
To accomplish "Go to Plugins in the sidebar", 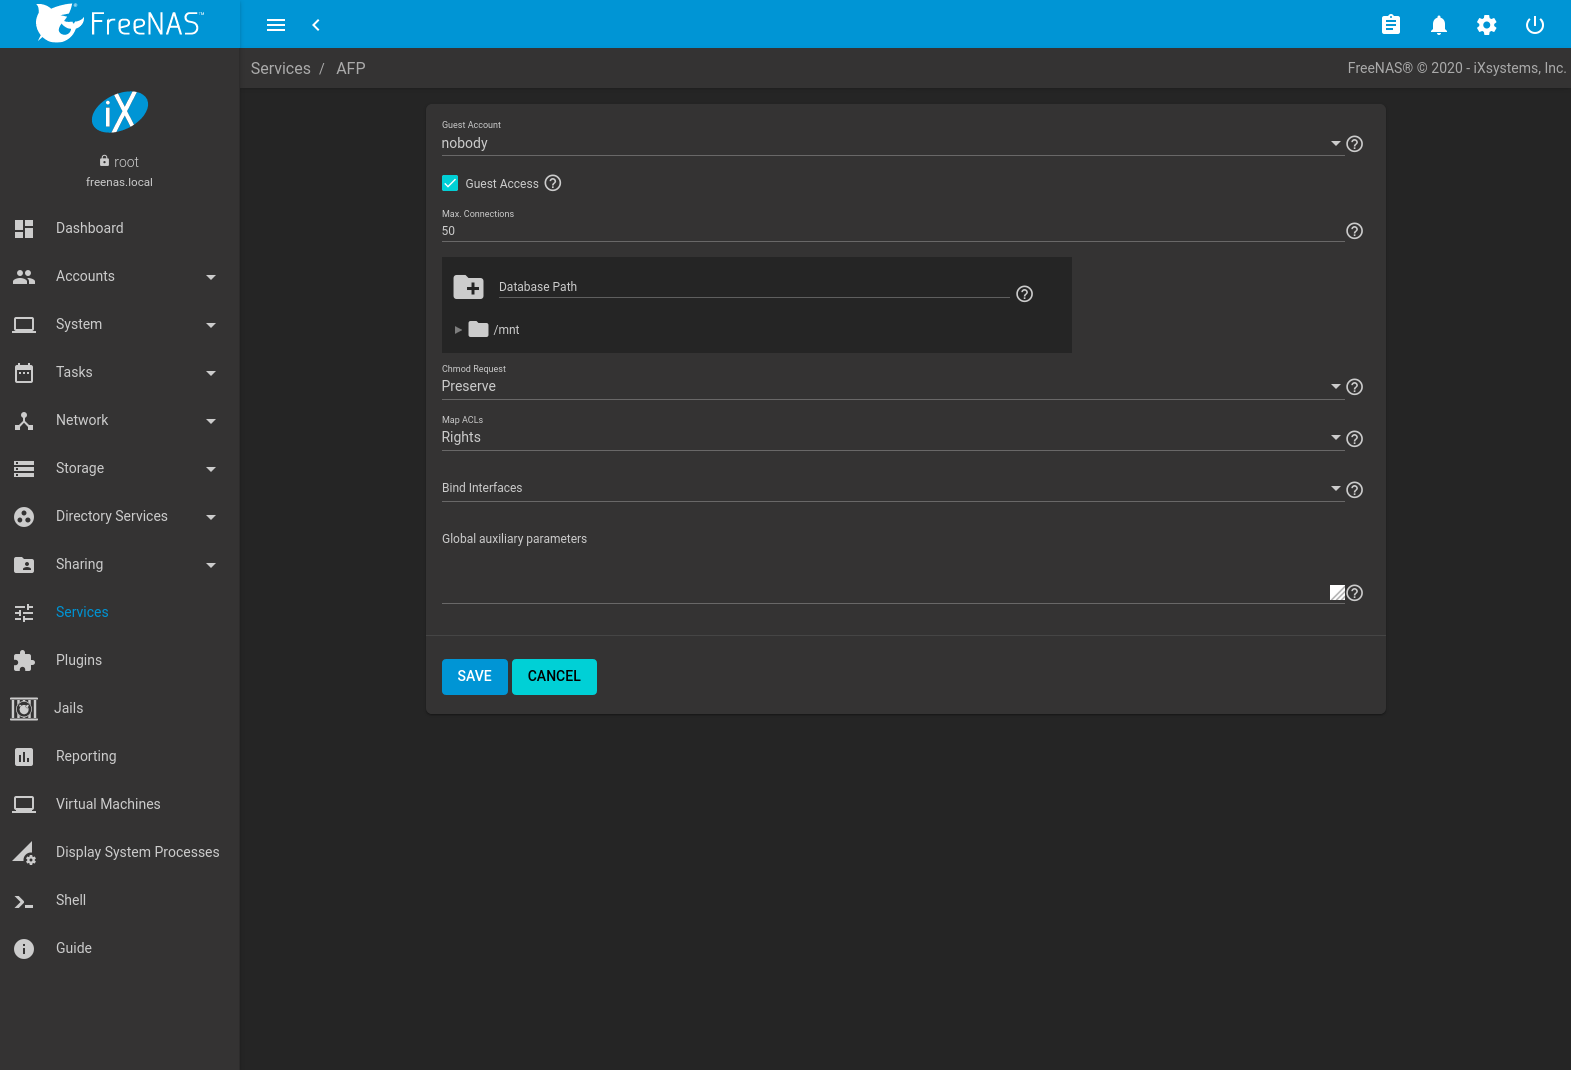I will pos(79,660).
